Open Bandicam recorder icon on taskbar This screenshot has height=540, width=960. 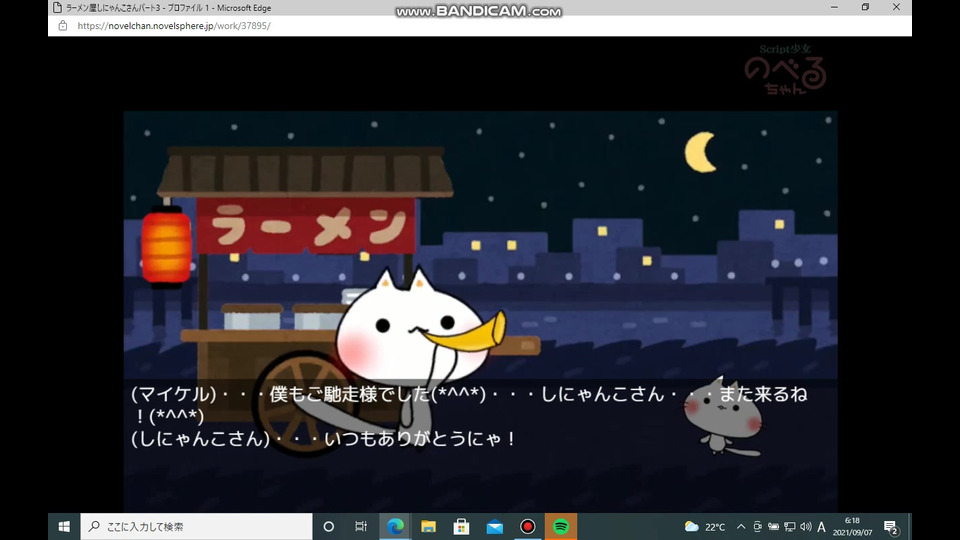pyautogui.click(x=528, y=527)
